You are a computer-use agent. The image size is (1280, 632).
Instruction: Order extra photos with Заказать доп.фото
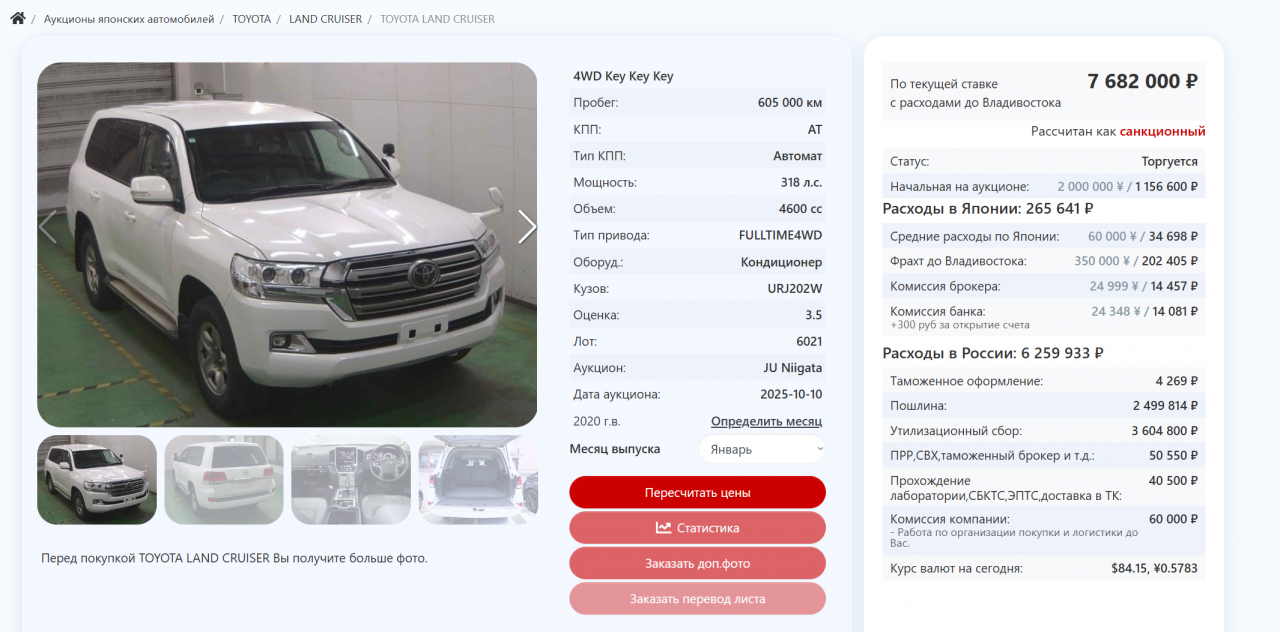click(x=697, y=563)
